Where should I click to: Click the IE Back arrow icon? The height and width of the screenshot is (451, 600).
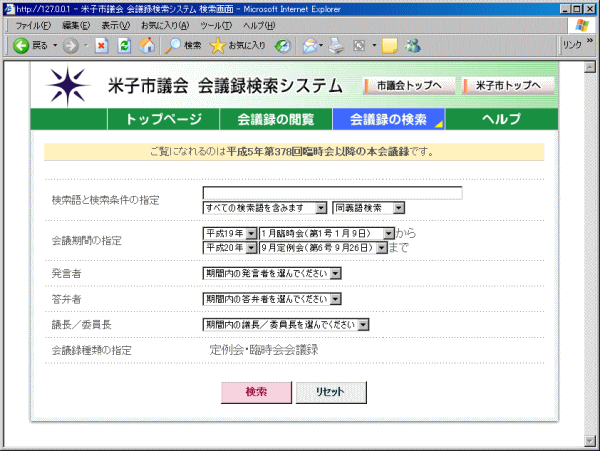(x=21, y=46)
